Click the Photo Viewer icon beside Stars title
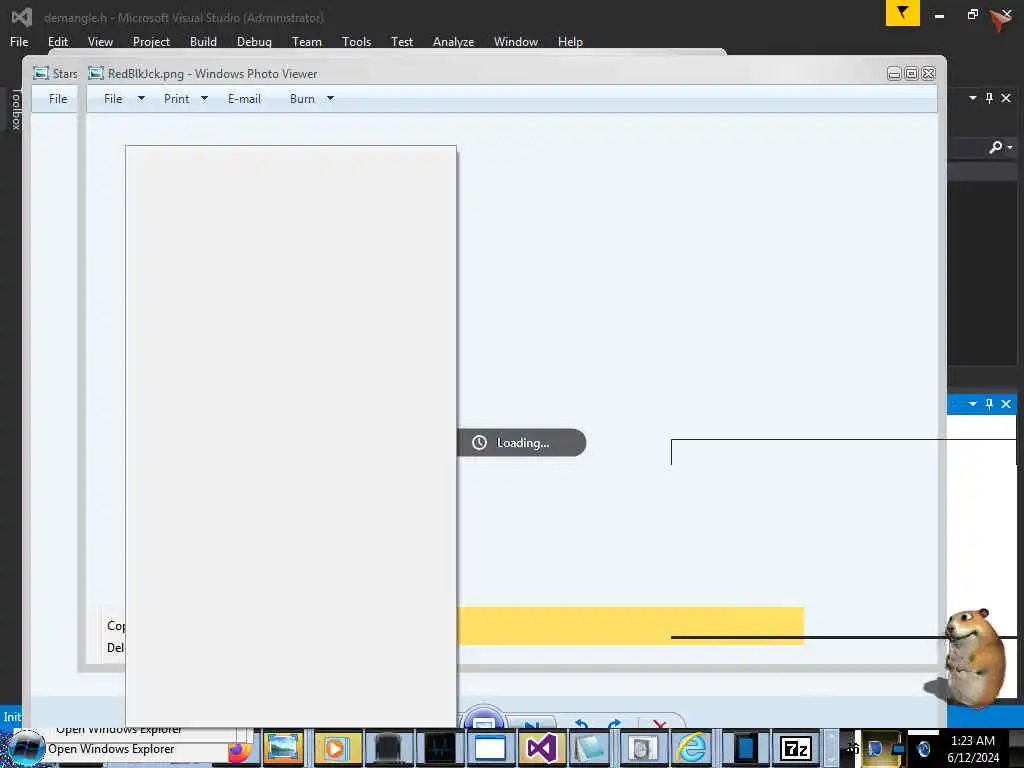The image size is (1024, 768). click(41, 73)
